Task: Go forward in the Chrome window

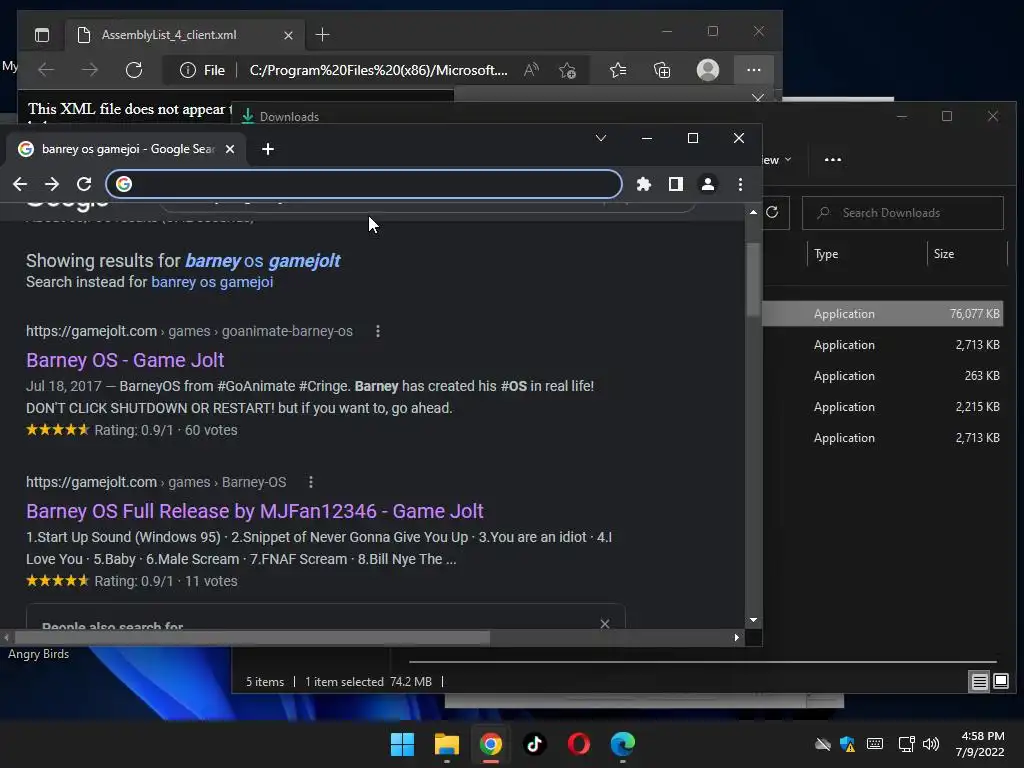Action: (52, 184)
